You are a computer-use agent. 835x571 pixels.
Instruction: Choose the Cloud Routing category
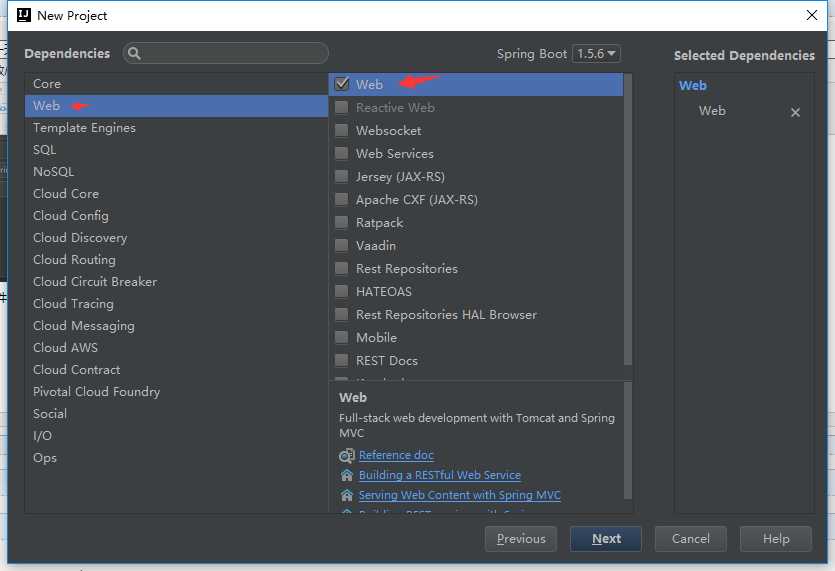(x=176, y=259)
